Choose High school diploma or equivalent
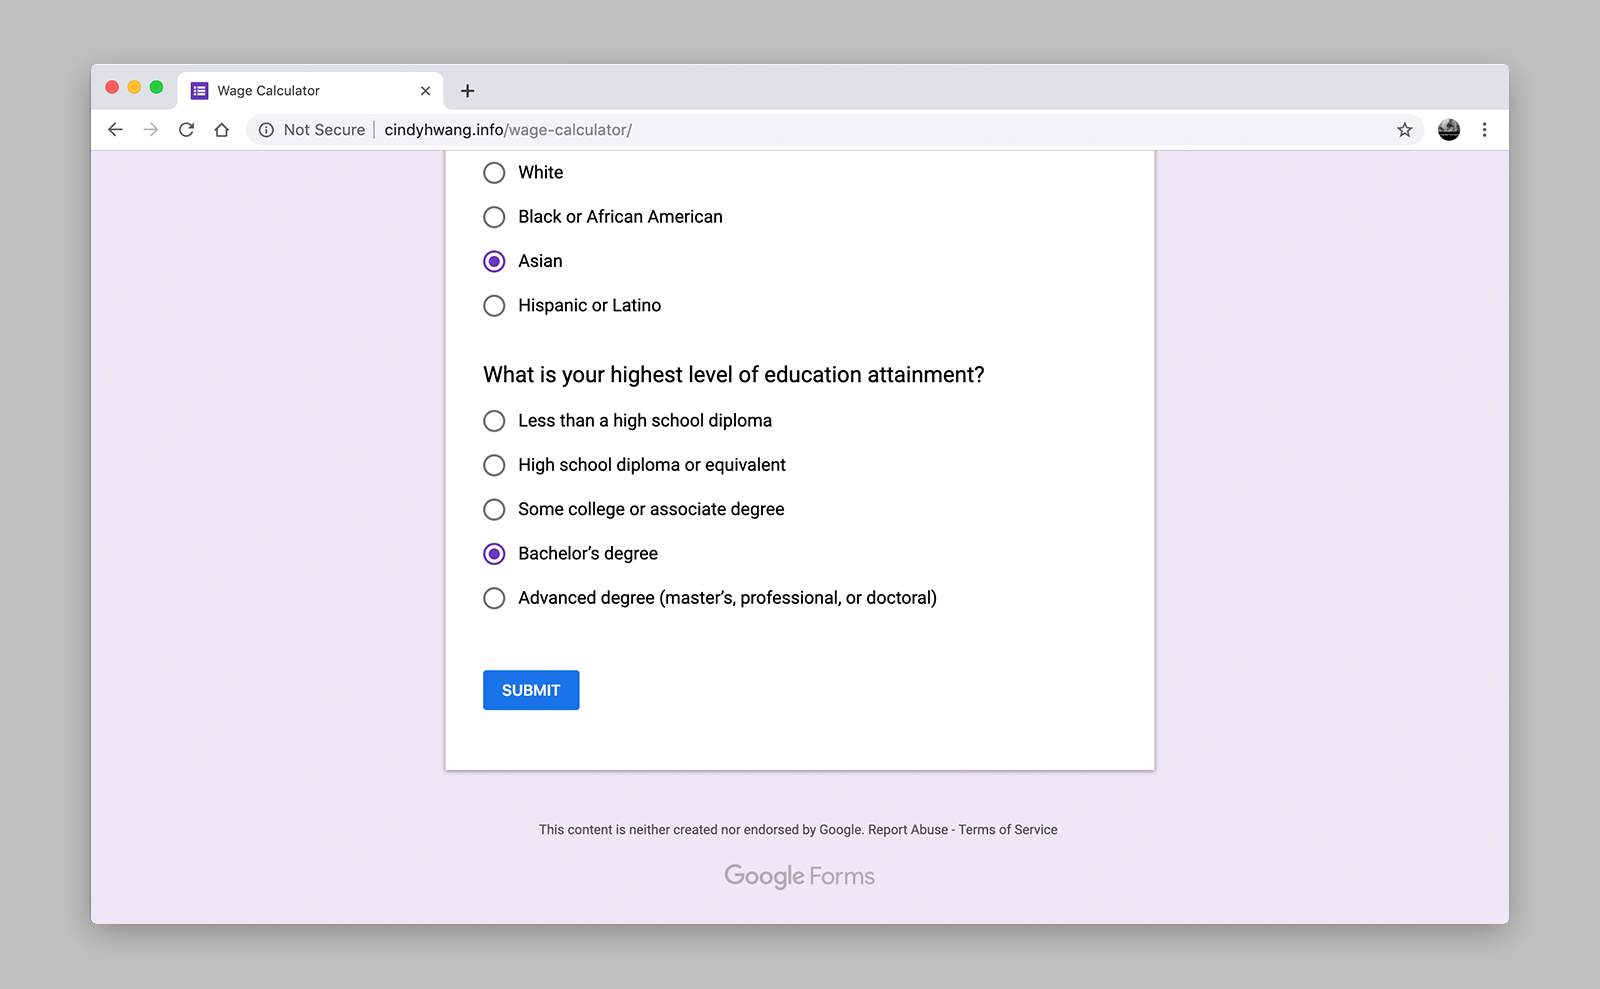 [494, 465]
